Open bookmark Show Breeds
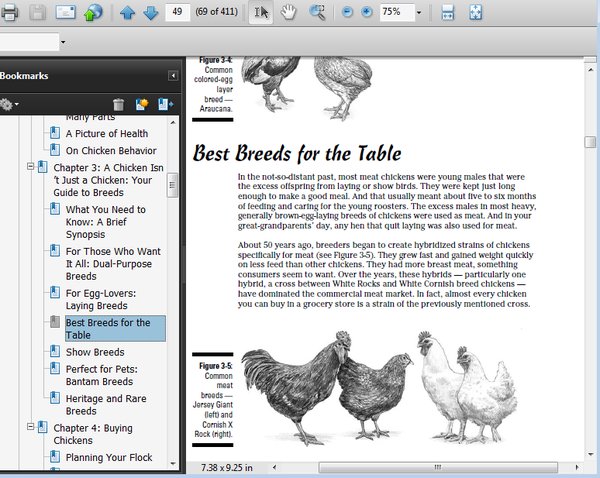Image resolution: width=600 pixels, height=478 pixels. tap(95, 352)
